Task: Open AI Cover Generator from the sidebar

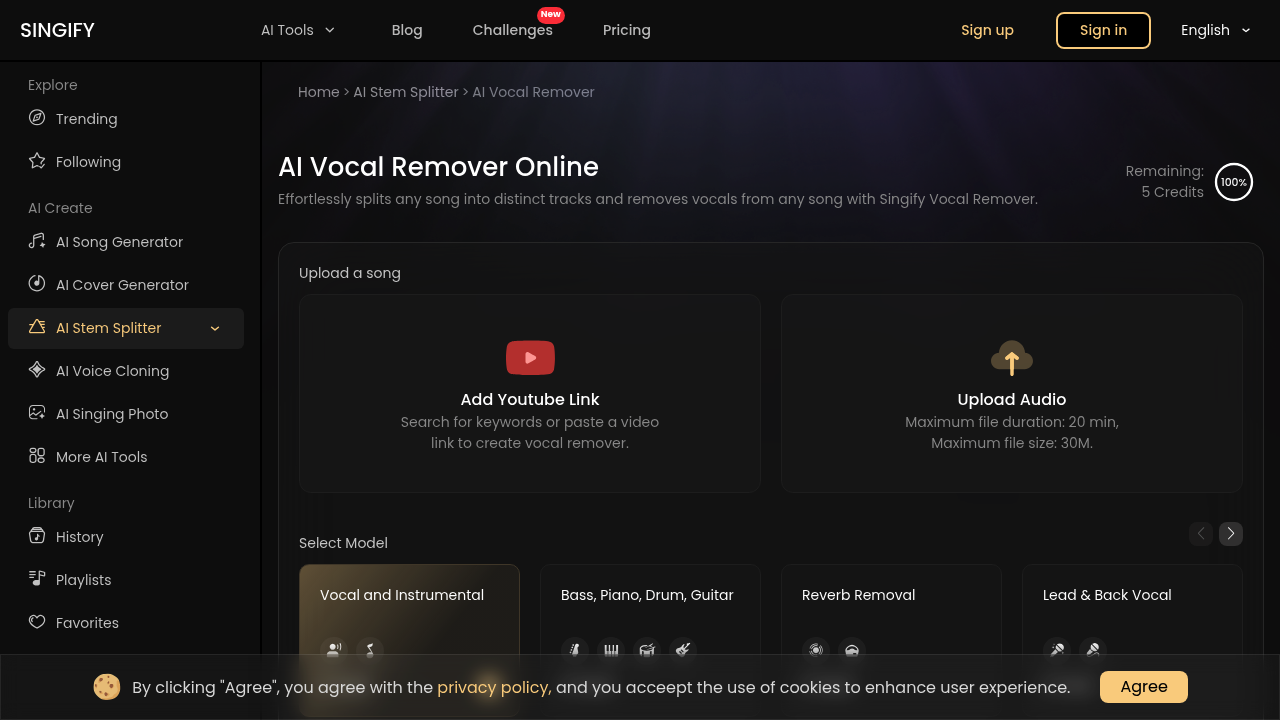Action: [37, 284]
